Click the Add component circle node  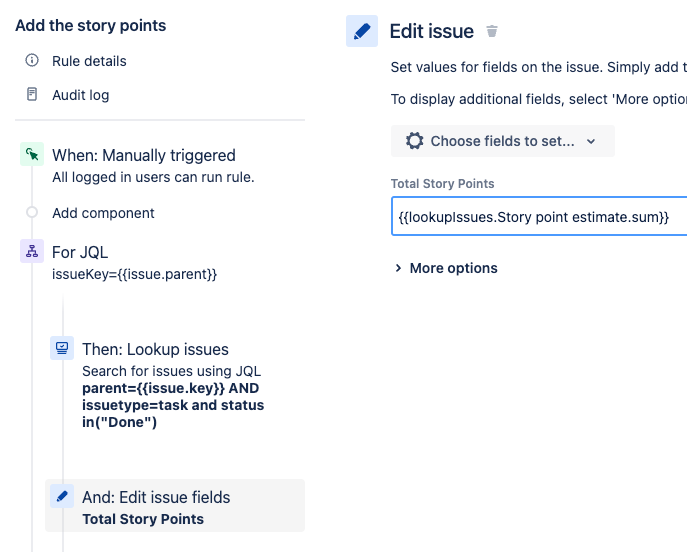coord(32,213)
